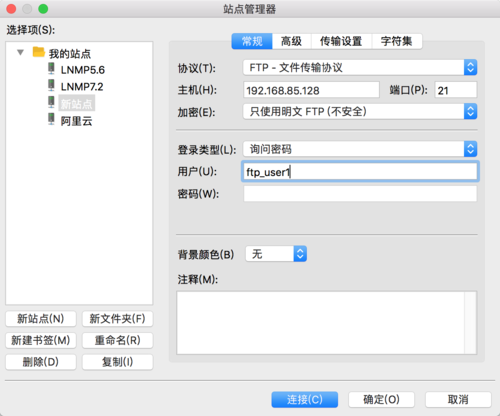The image size is (500, 416).
Task: Select the LNMP5.6 site entry
Action: point(83,70)
